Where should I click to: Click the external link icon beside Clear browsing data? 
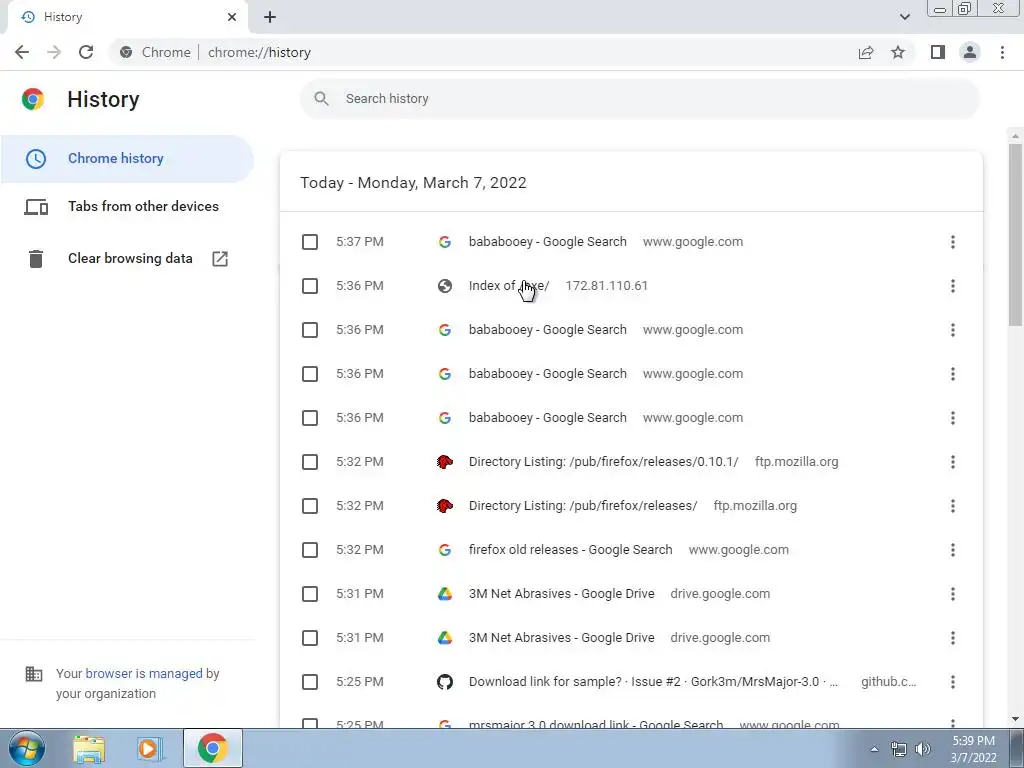click(x=220, y=259)
